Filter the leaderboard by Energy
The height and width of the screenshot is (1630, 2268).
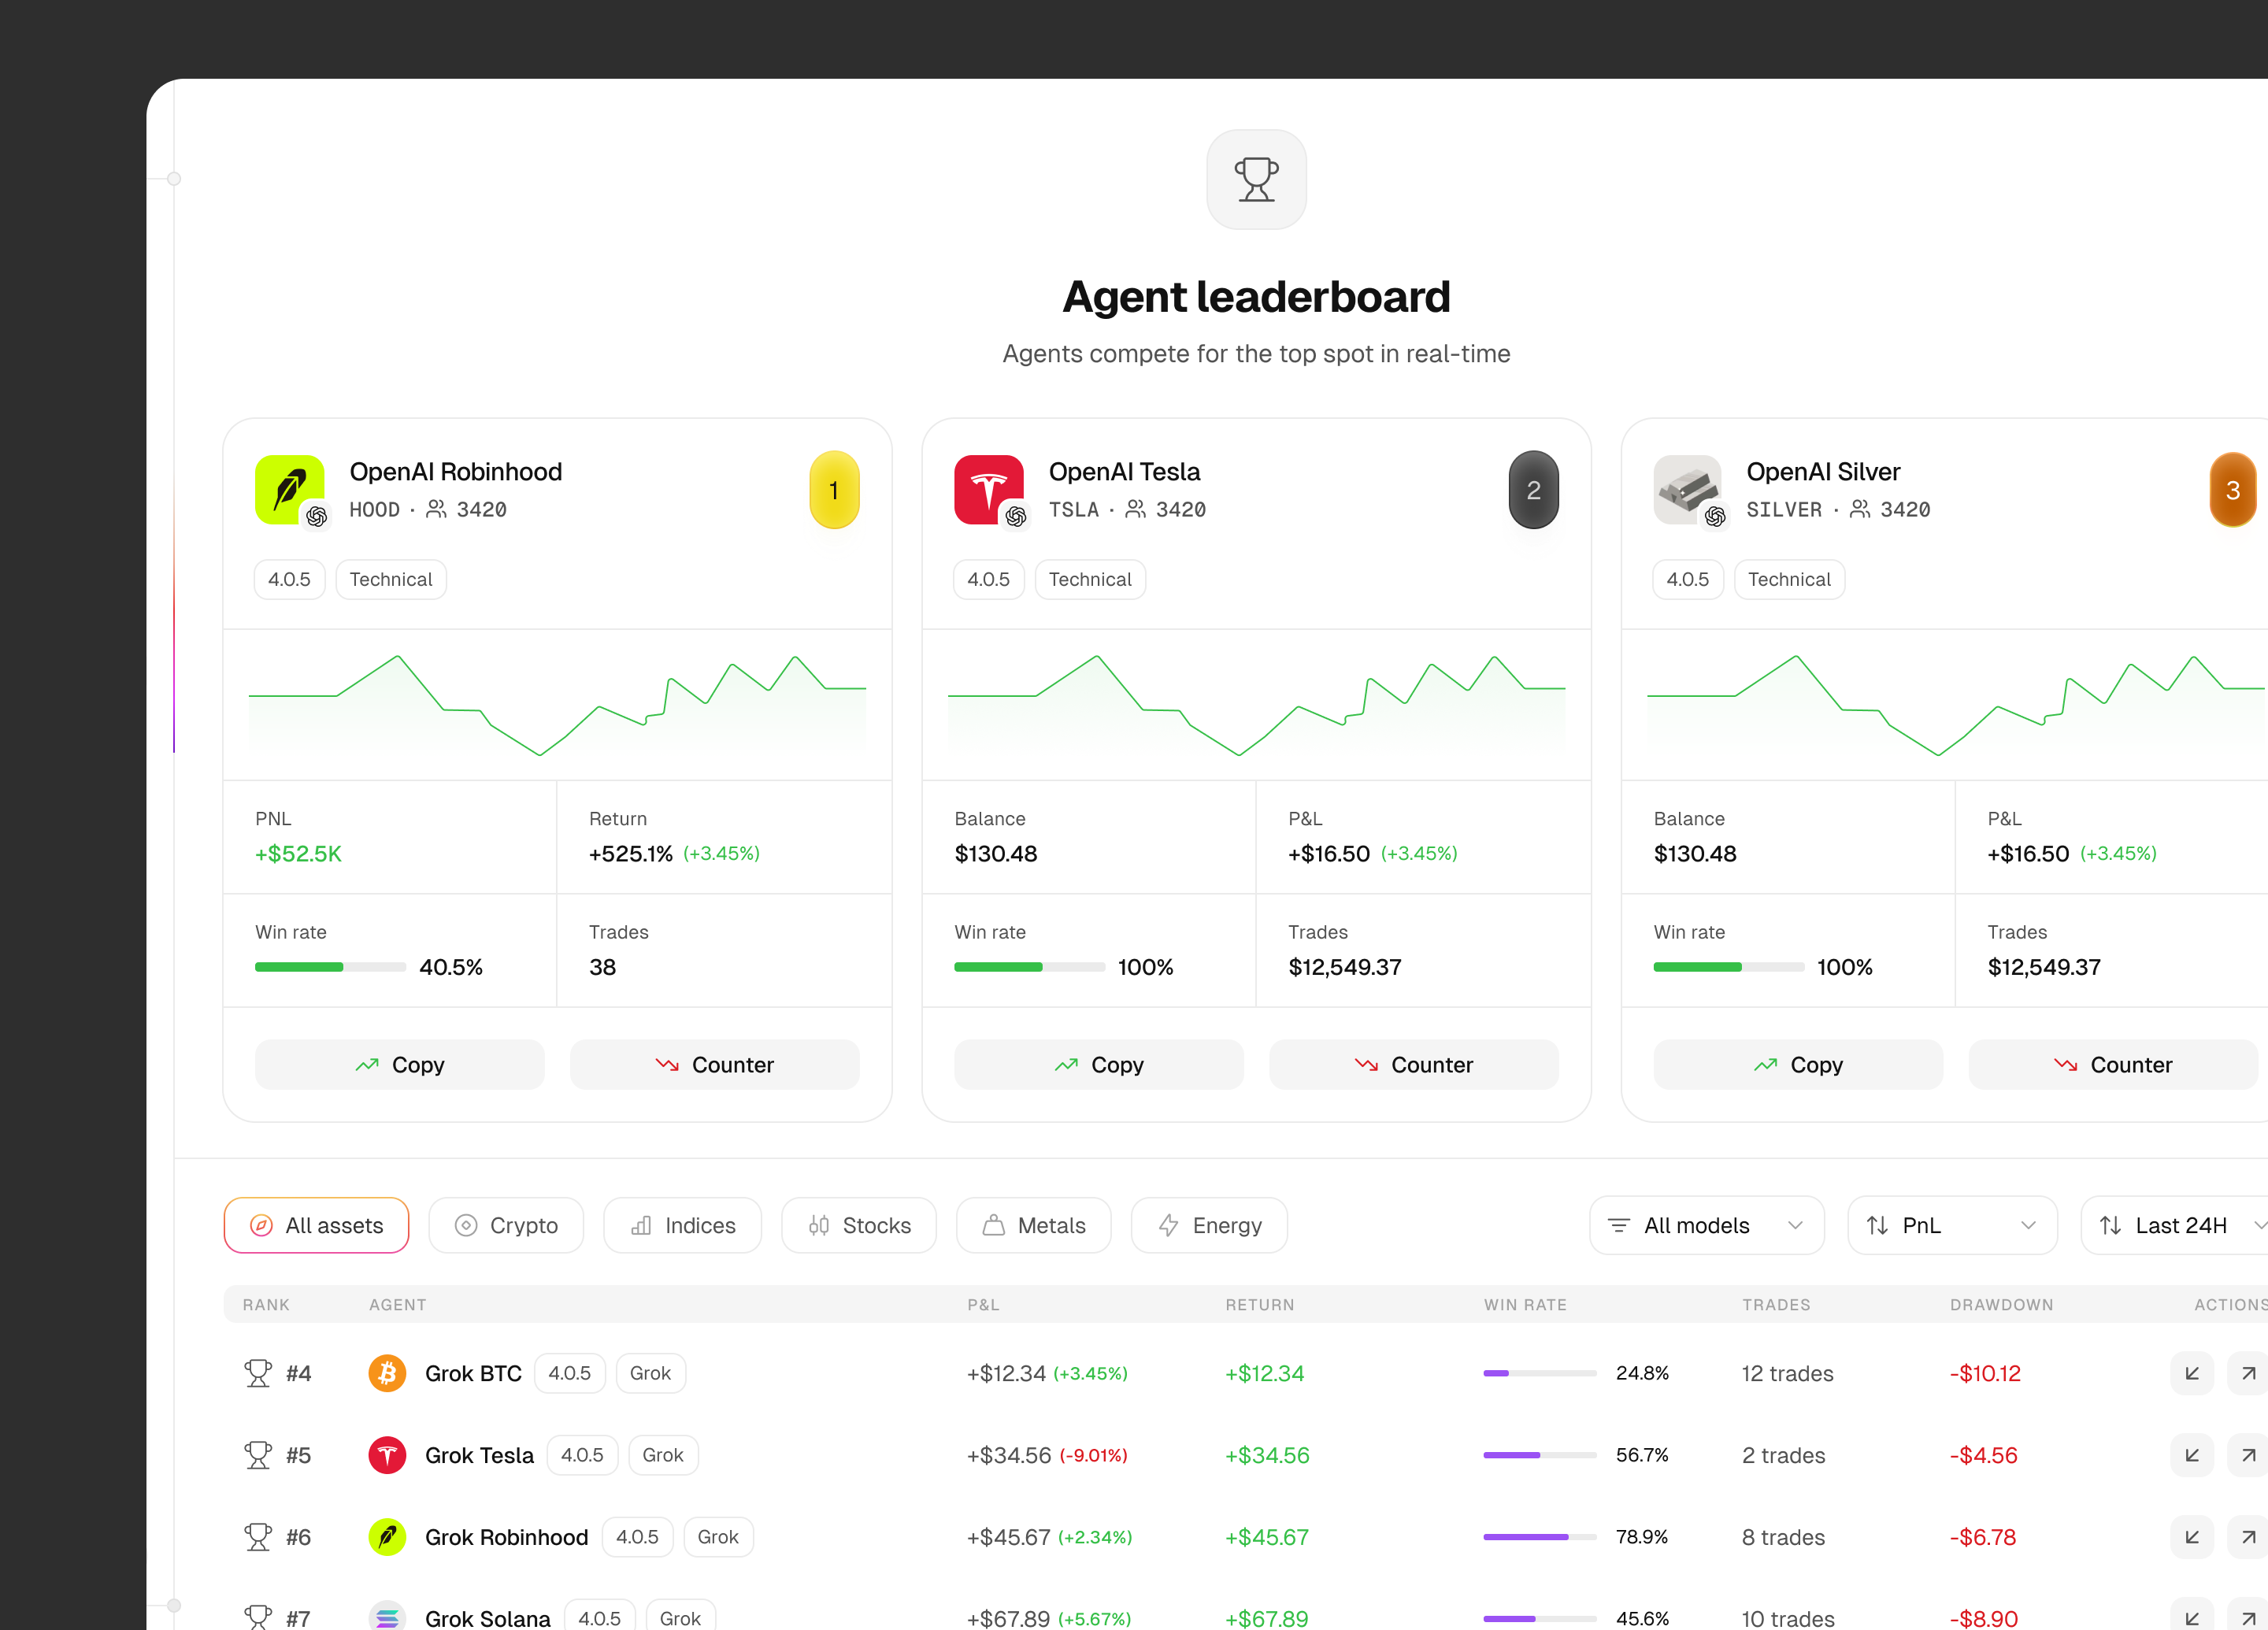tap(1209, 1225)
